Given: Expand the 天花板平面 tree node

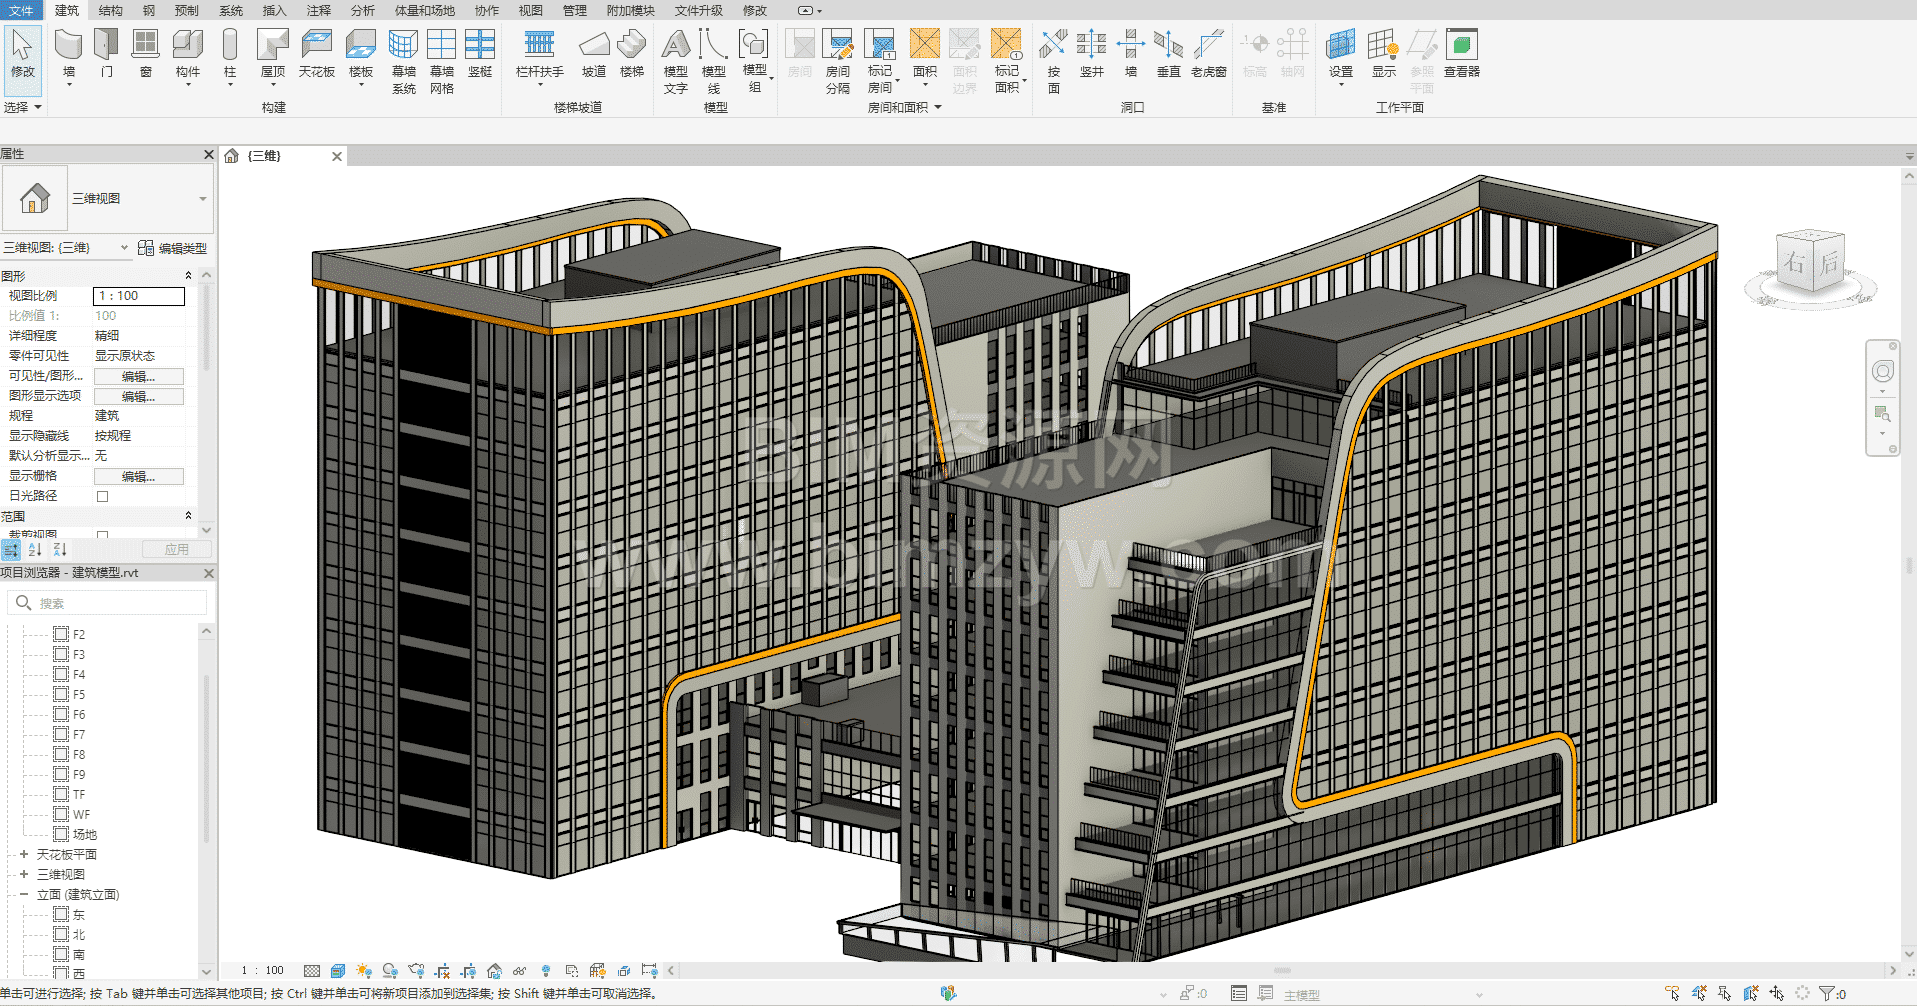Looking at the screenshot, I should (x=24, y=854).
